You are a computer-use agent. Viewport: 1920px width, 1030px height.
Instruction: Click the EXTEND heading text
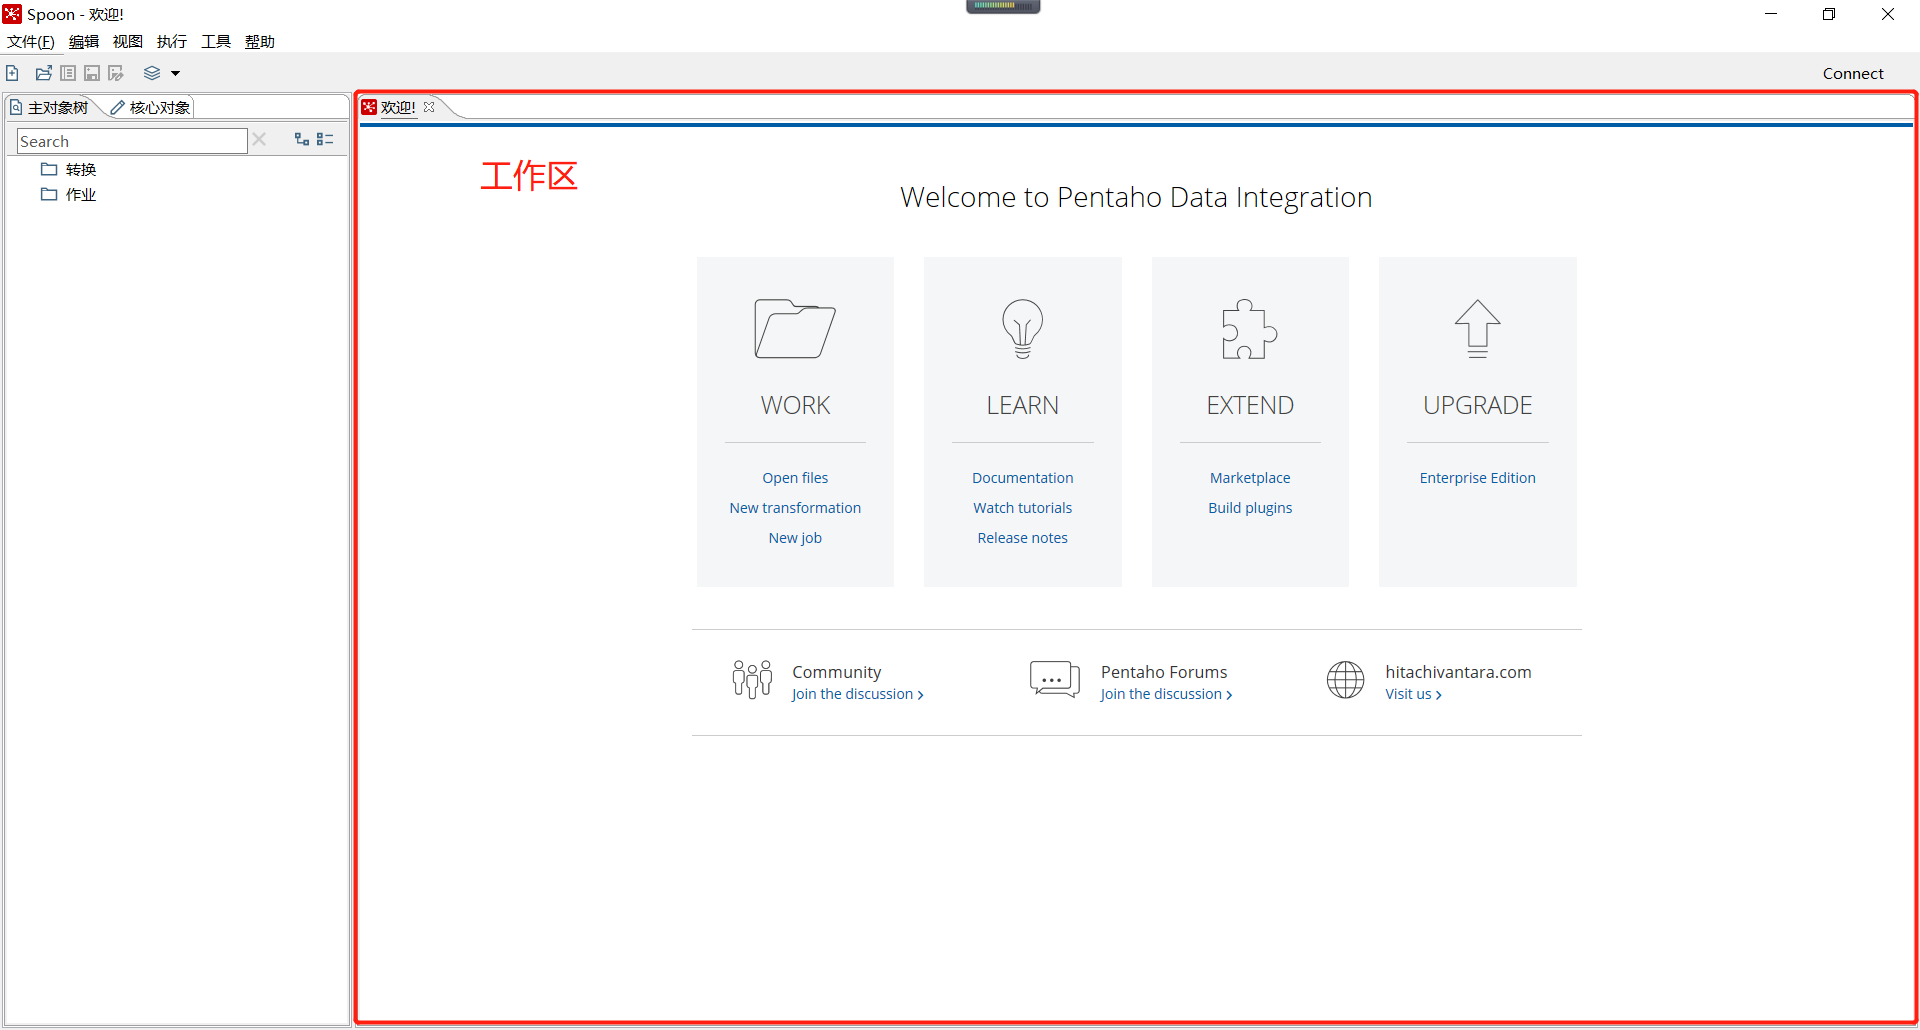[x=1250, y=405]
